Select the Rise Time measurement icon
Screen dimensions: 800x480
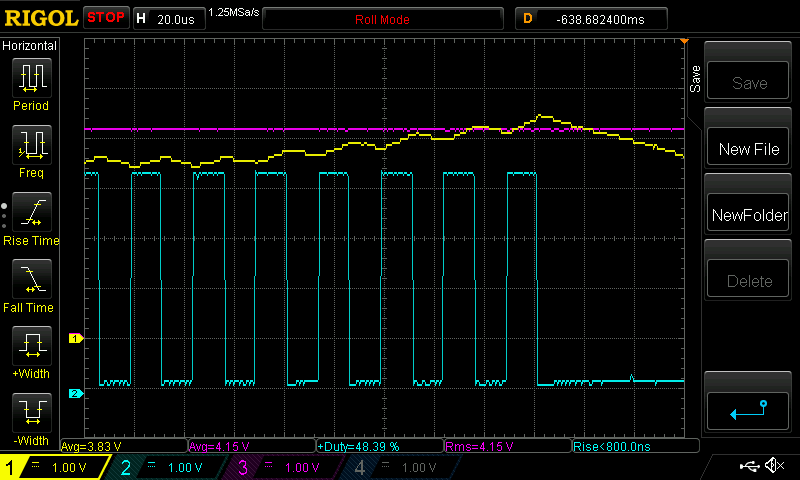(x=30, y=213)
